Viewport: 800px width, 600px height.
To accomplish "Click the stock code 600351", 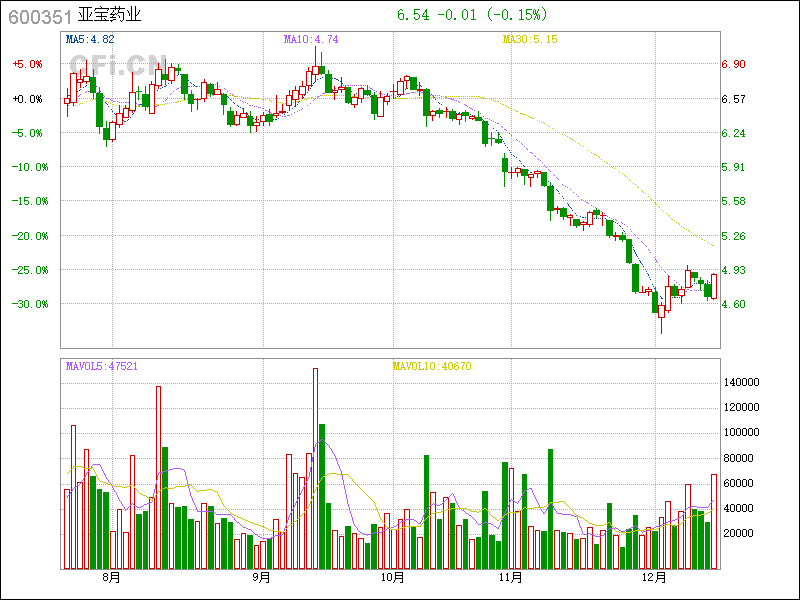I will [36, 15].
